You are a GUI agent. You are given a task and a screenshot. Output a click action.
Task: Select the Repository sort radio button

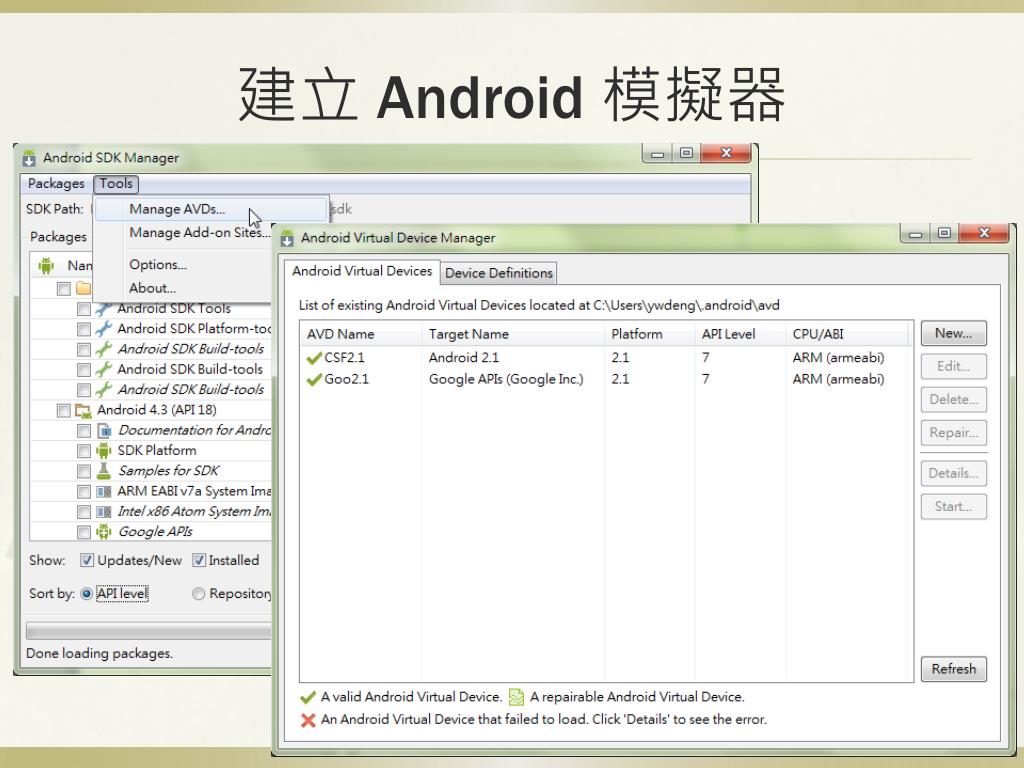[199, 594]
